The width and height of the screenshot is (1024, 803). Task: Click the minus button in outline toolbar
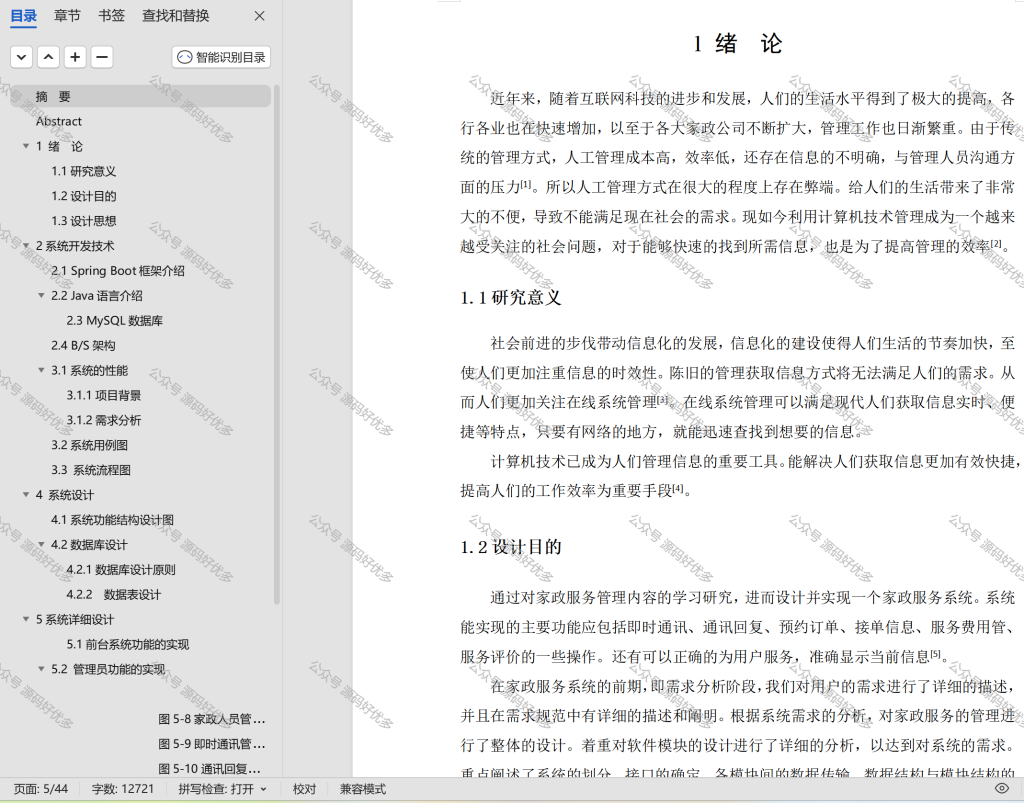point(102,57)
